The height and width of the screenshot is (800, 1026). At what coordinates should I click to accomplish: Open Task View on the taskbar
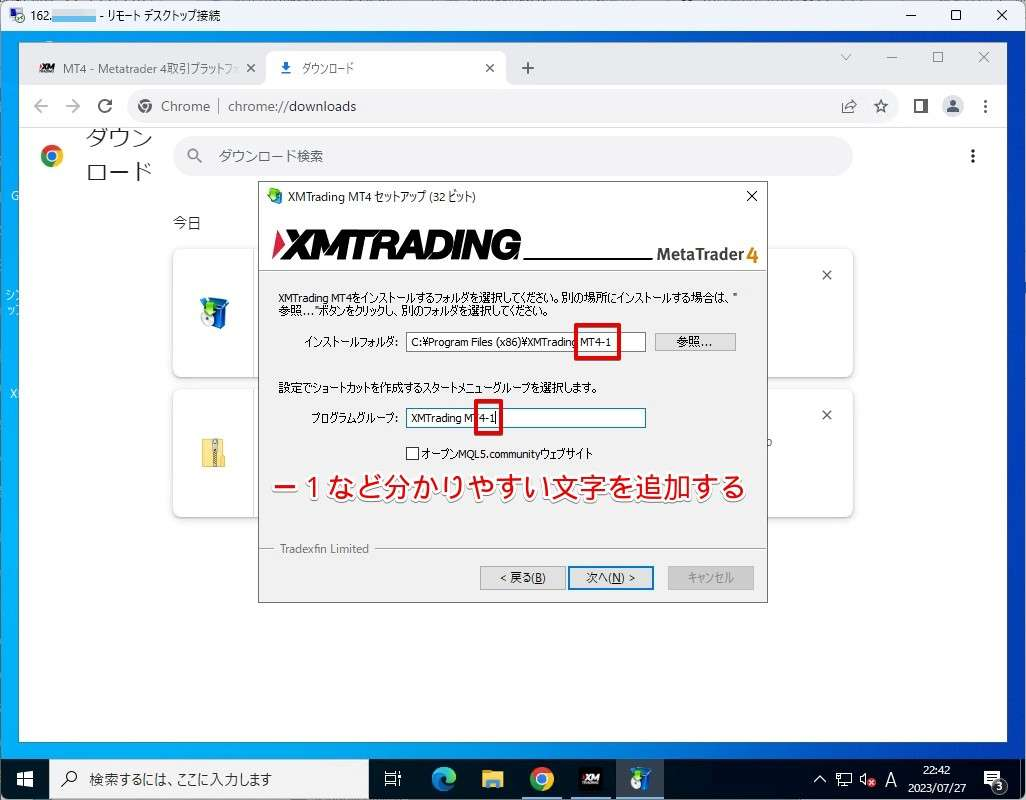[393, 779]
